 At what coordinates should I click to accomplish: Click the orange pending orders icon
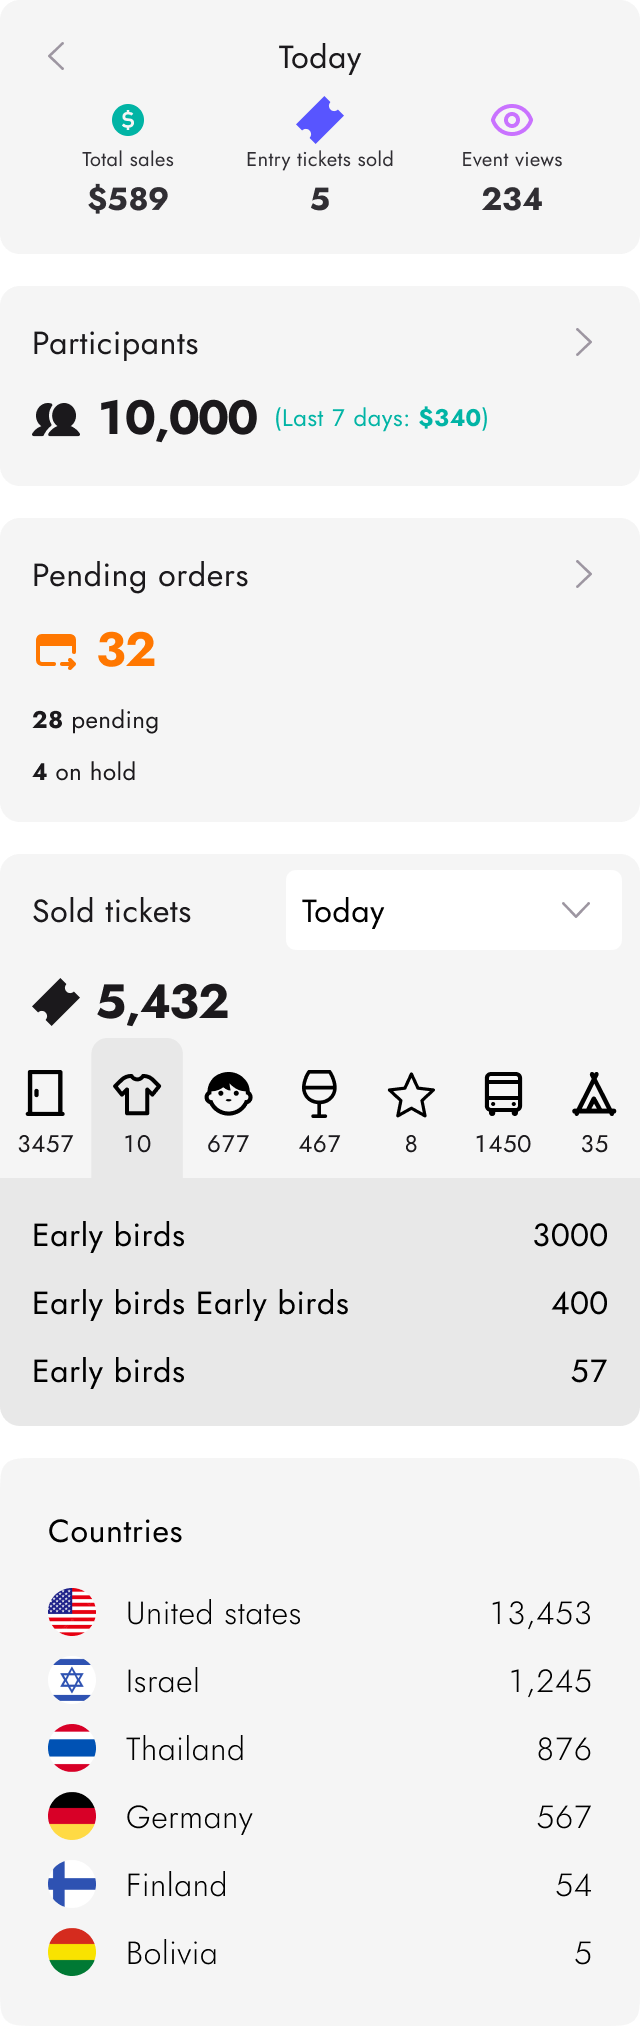click(56, 651)
